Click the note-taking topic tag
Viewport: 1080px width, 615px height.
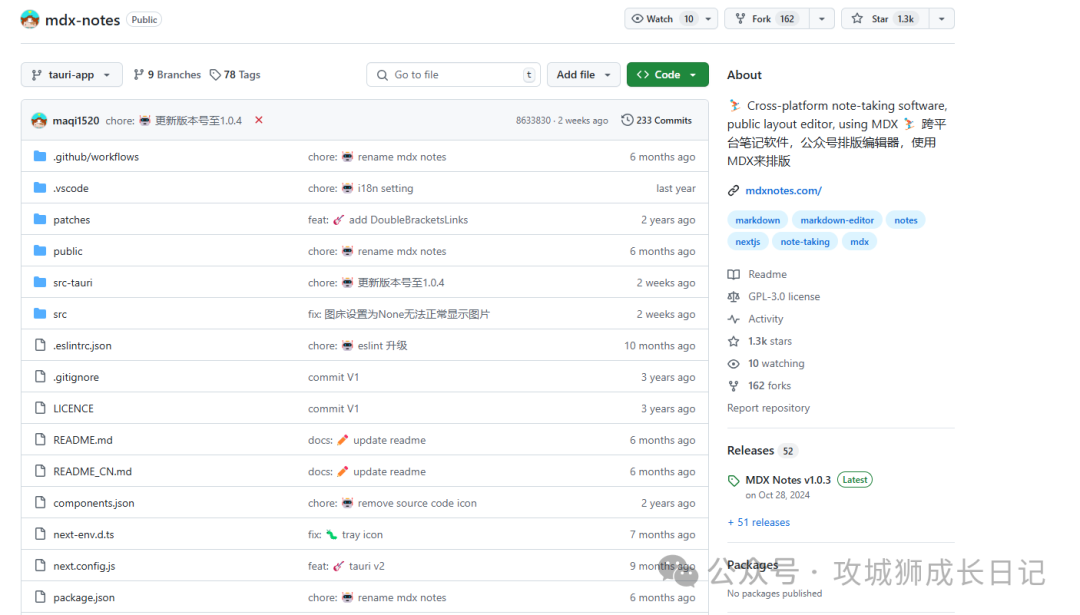[804, 242]
